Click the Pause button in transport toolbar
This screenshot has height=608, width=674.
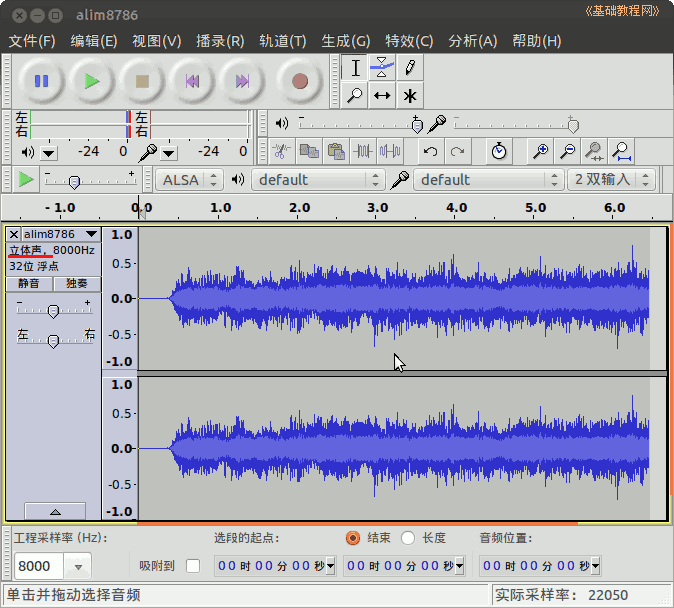click(41, 81)
